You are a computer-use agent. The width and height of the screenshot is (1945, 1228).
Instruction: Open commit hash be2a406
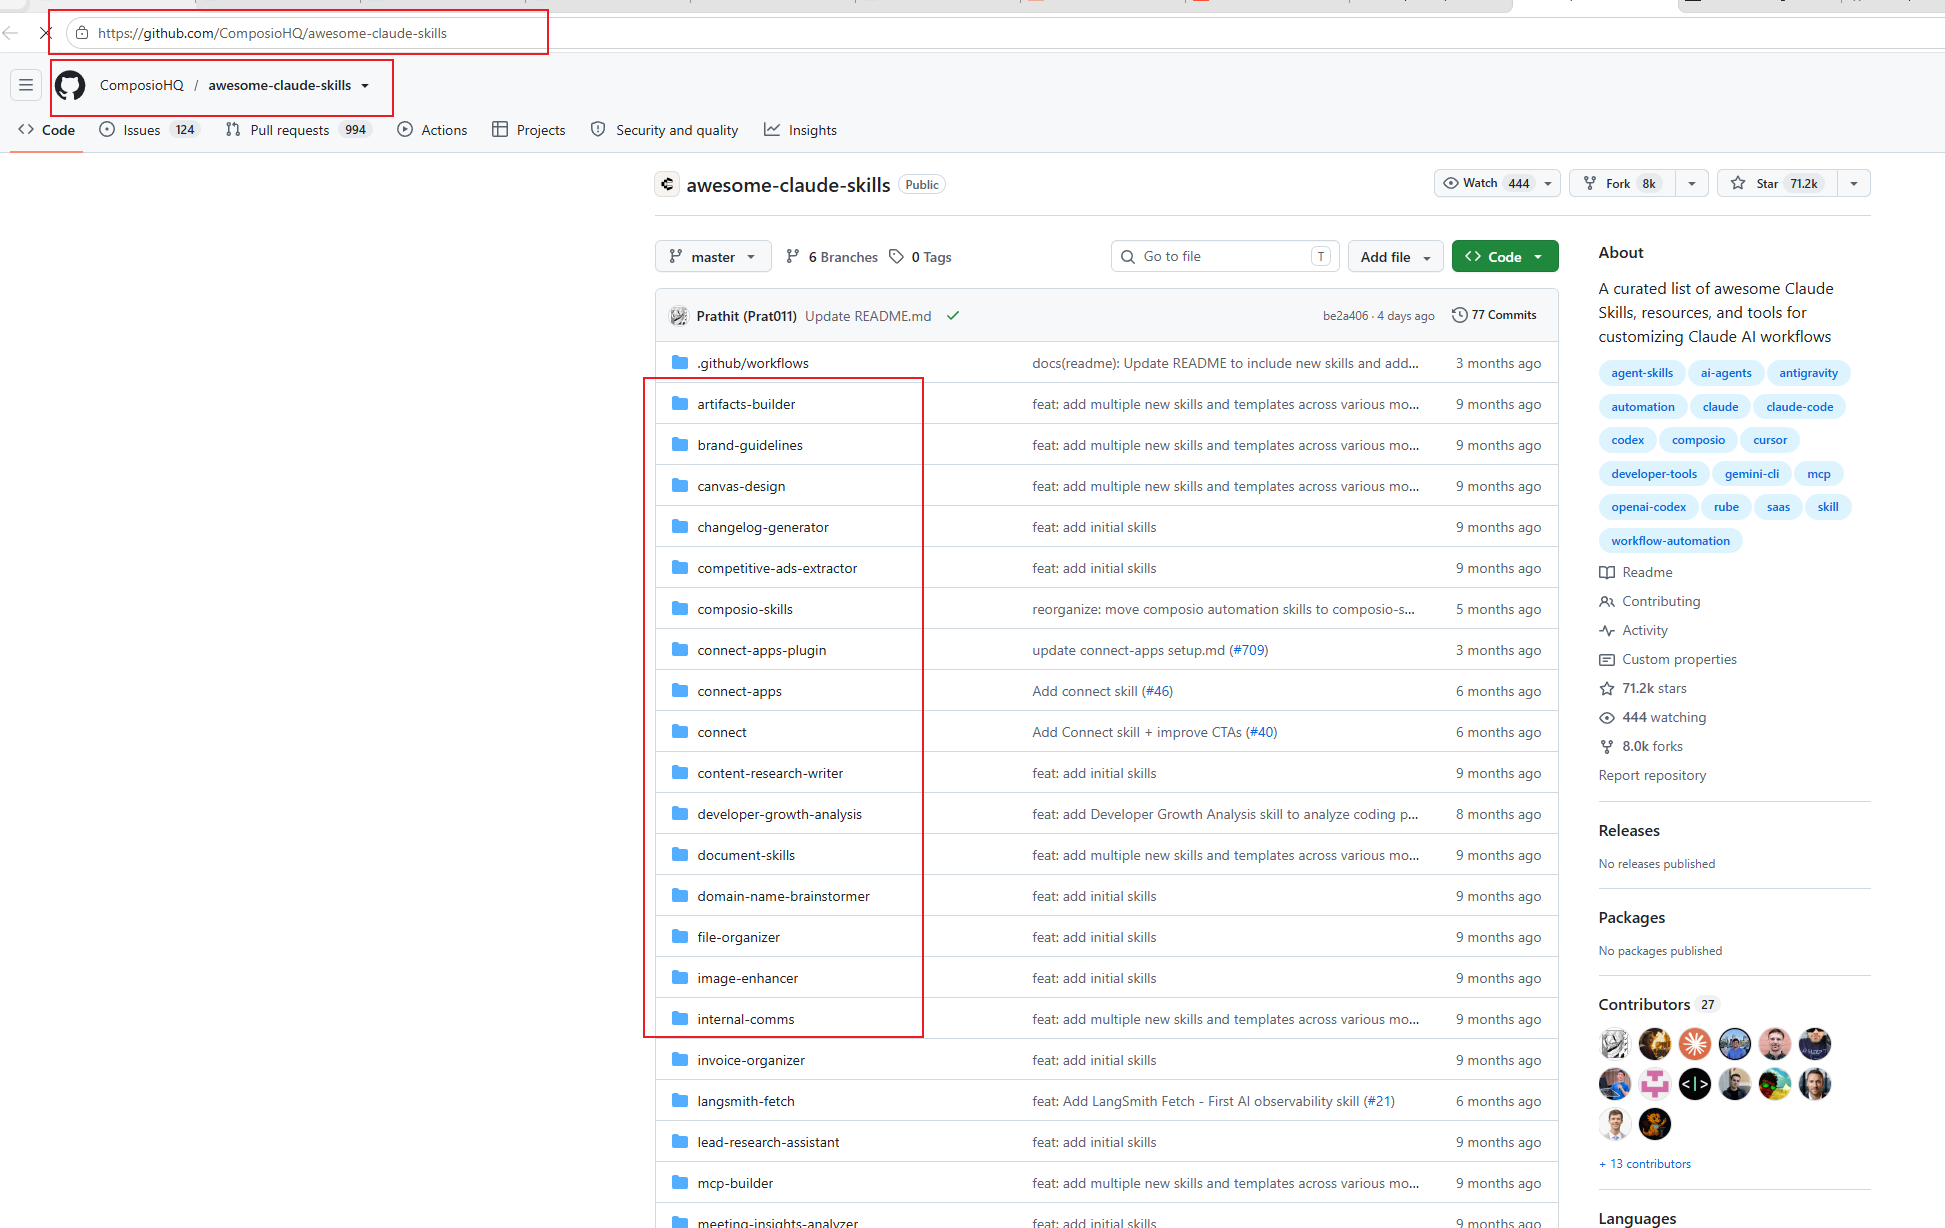click(x=1345, y=316)
